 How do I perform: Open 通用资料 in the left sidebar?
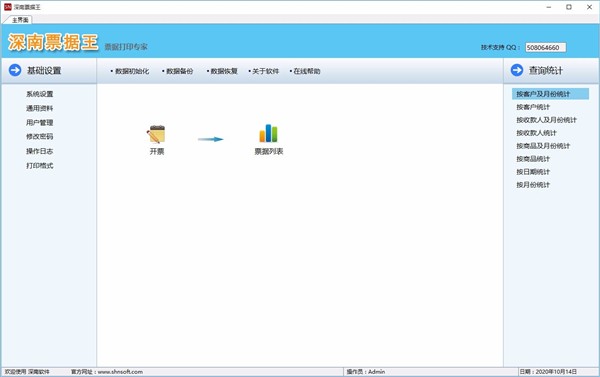click(x=40, y=108)
